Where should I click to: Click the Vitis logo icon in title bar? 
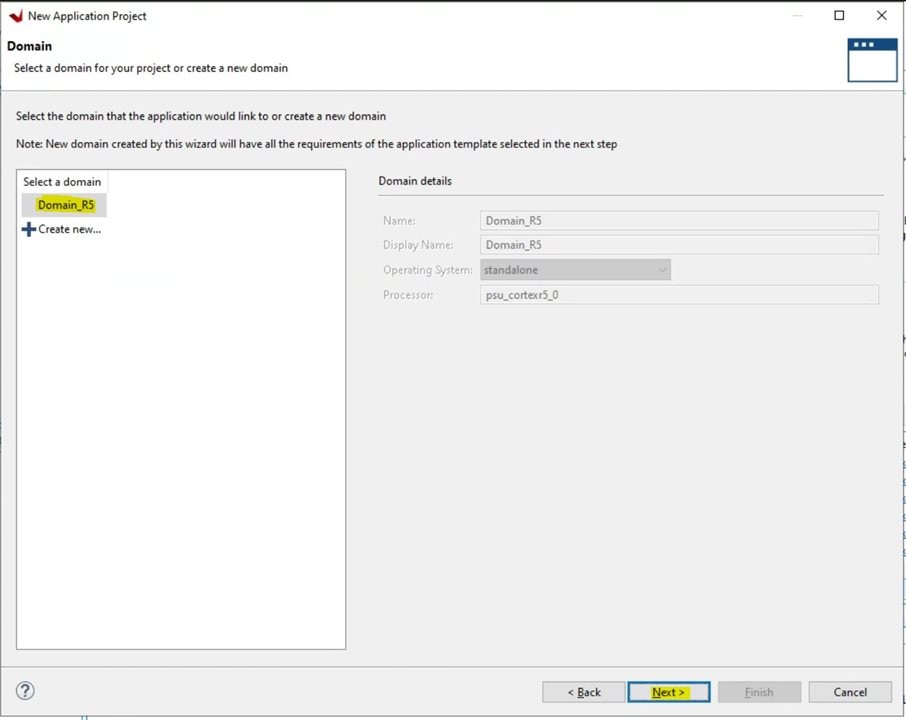[15, 16]
